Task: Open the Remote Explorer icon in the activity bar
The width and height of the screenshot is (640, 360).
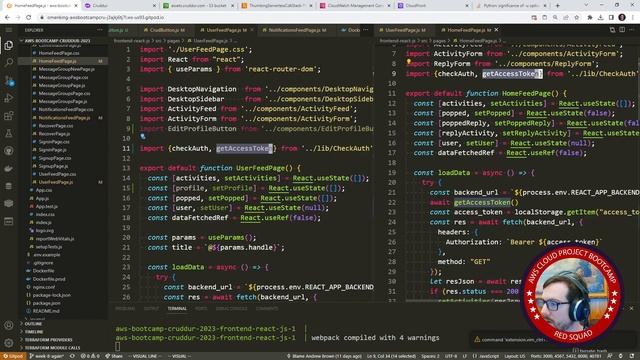Action: [9, 222]
